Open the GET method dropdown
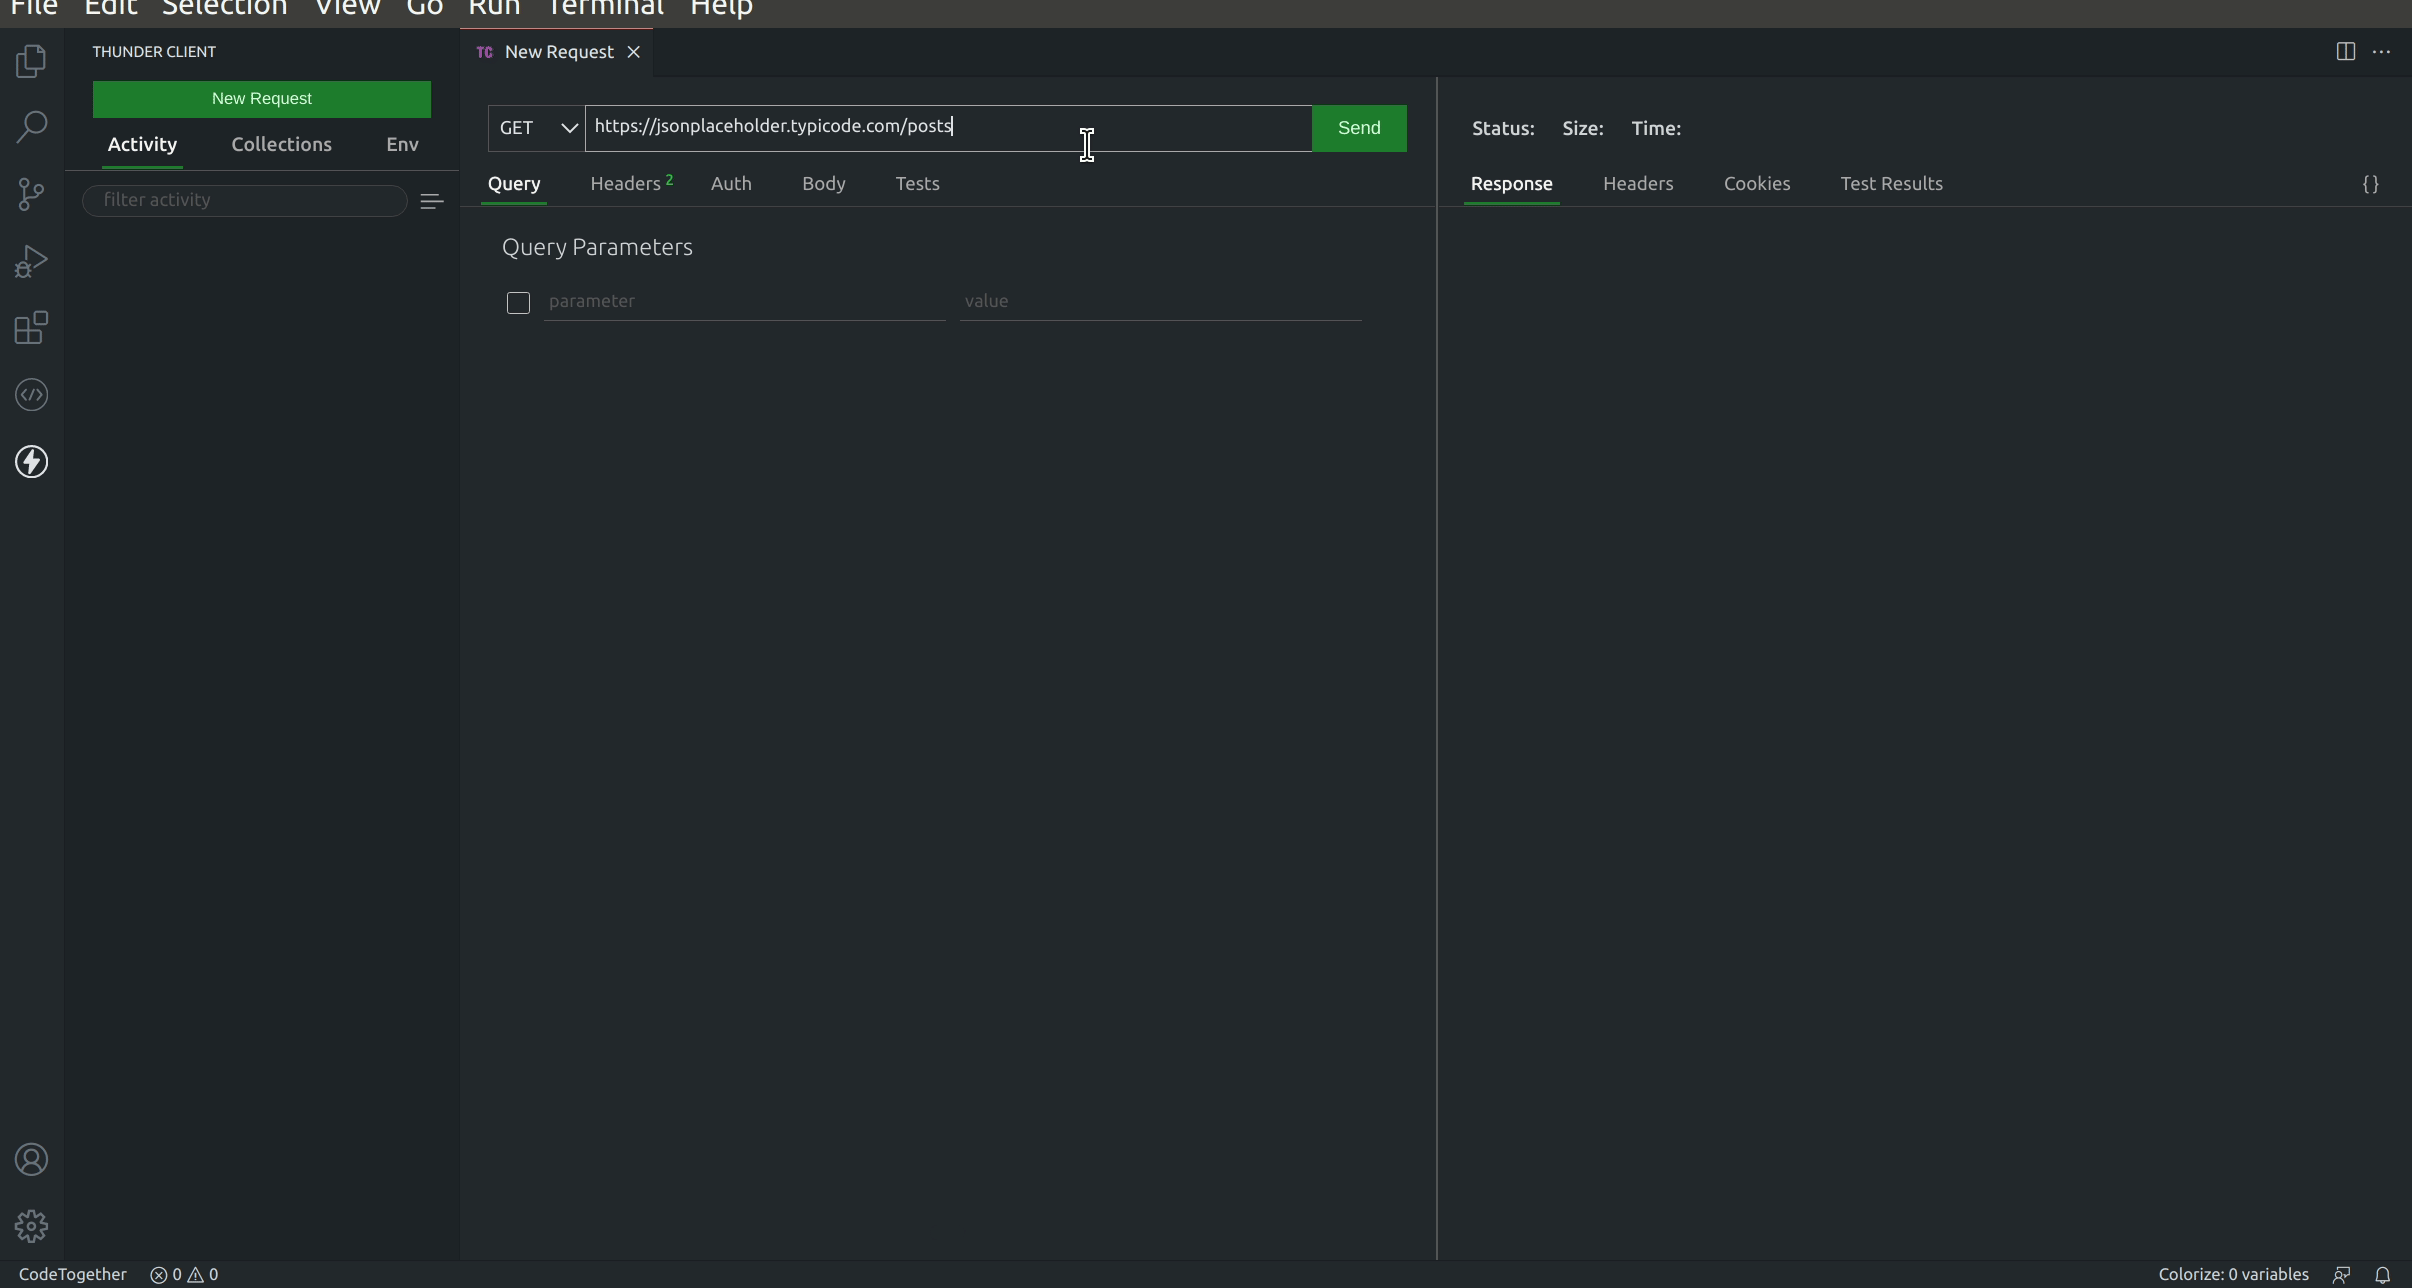2412x1288 pixels. [537, 128]
